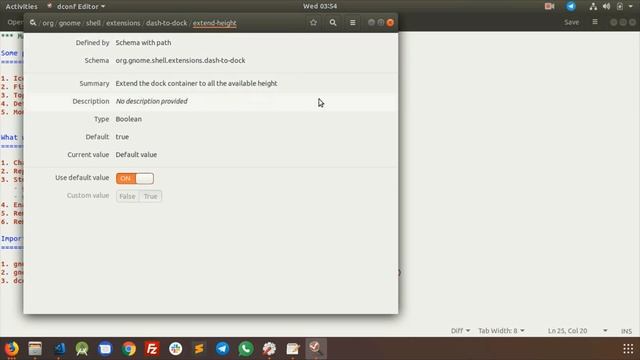
Task: Open the Ln 25, Col 20 dropdown
Action: pos(577,331)
